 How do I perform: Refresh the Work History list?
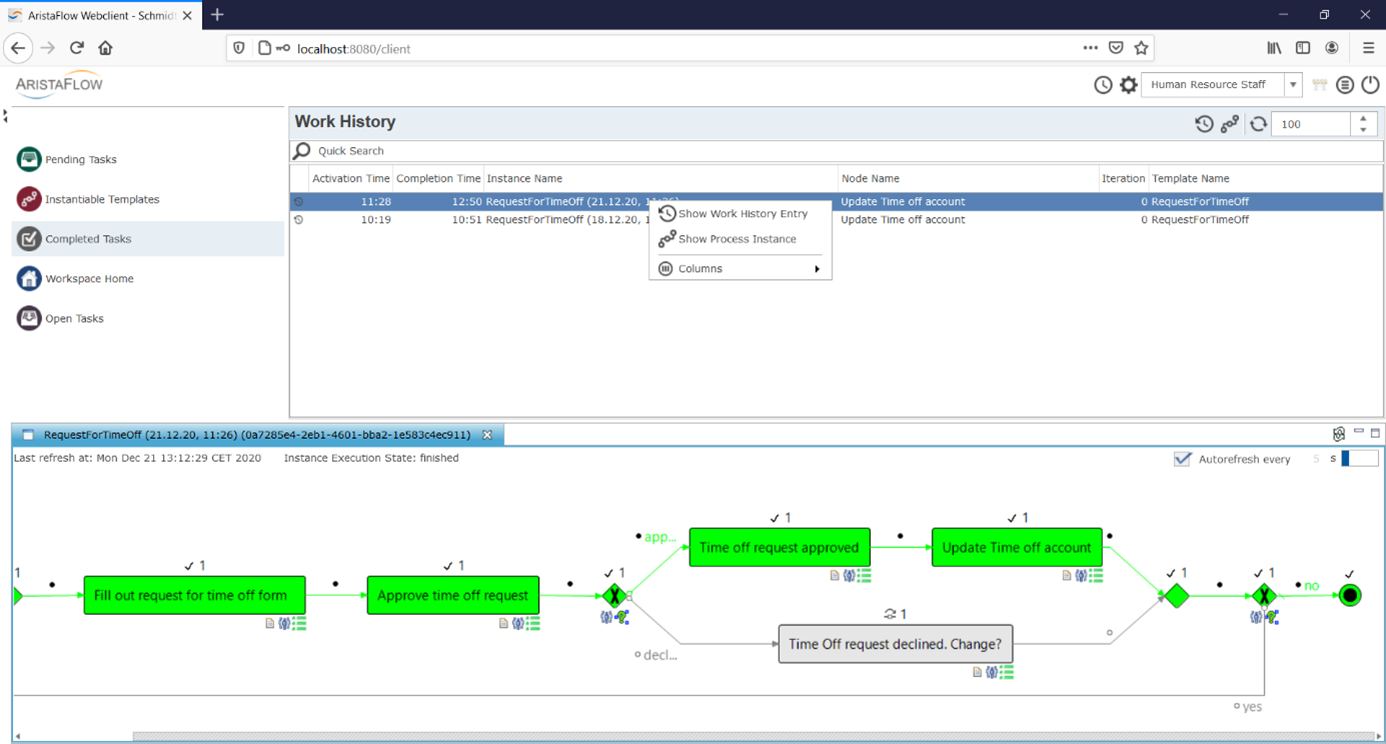point(1258,124)
